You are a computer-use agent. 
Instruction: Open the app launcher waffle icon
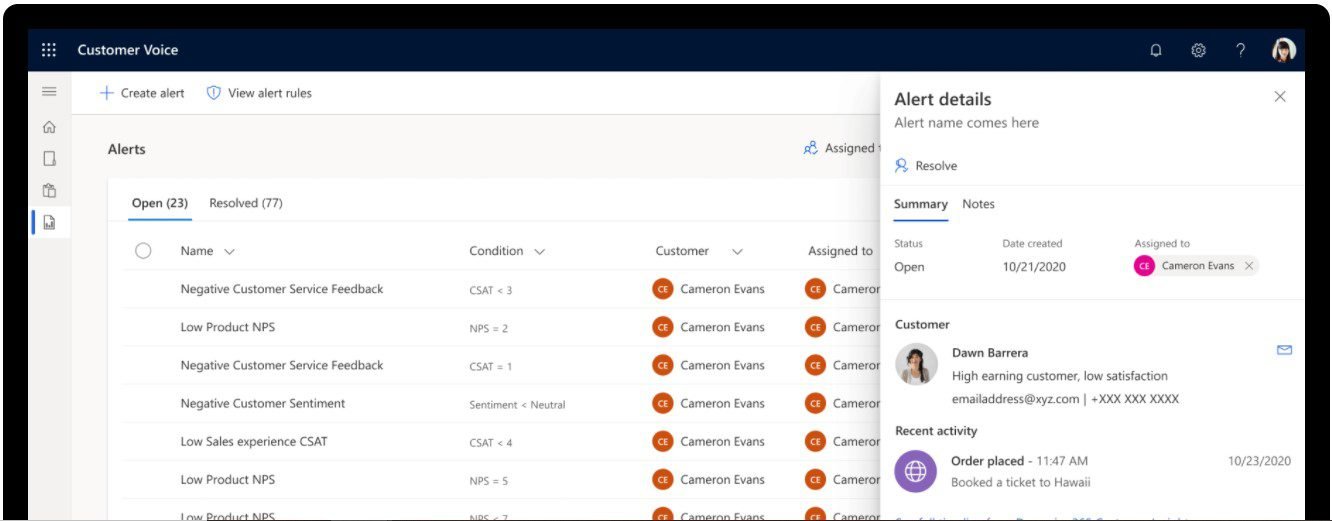(x=49, y=50)
